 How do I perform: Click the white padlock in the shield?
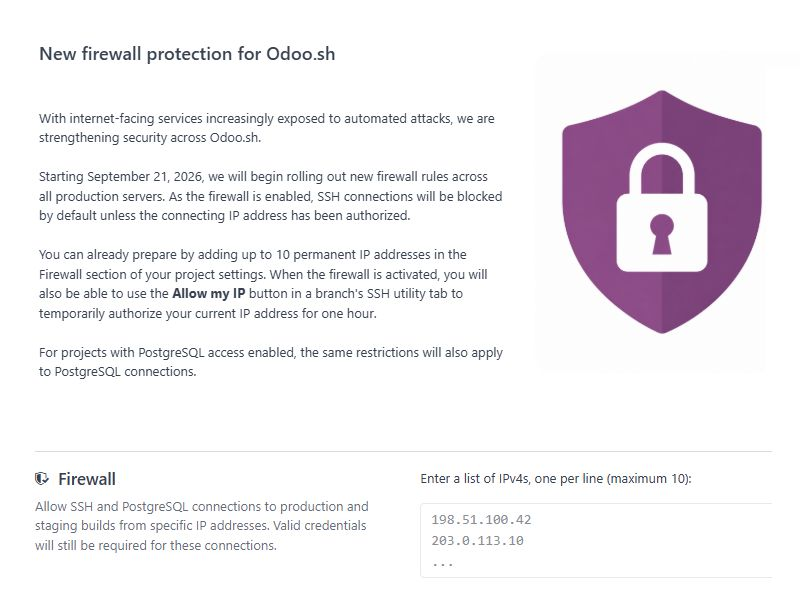662,208
